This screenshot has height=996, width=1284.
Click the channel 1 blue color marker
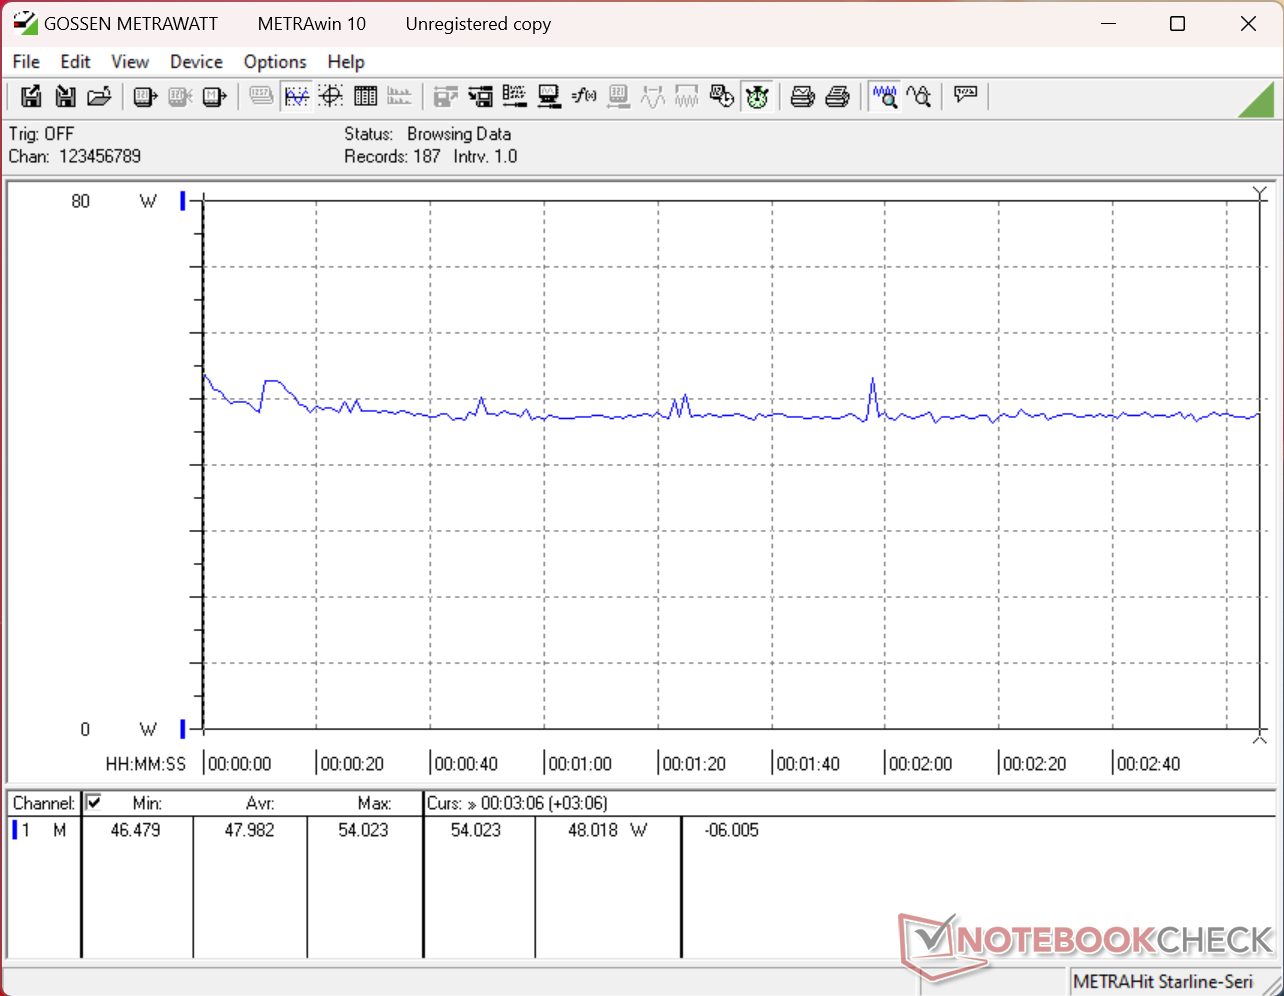pyautogui.click(x=15, y=830)
